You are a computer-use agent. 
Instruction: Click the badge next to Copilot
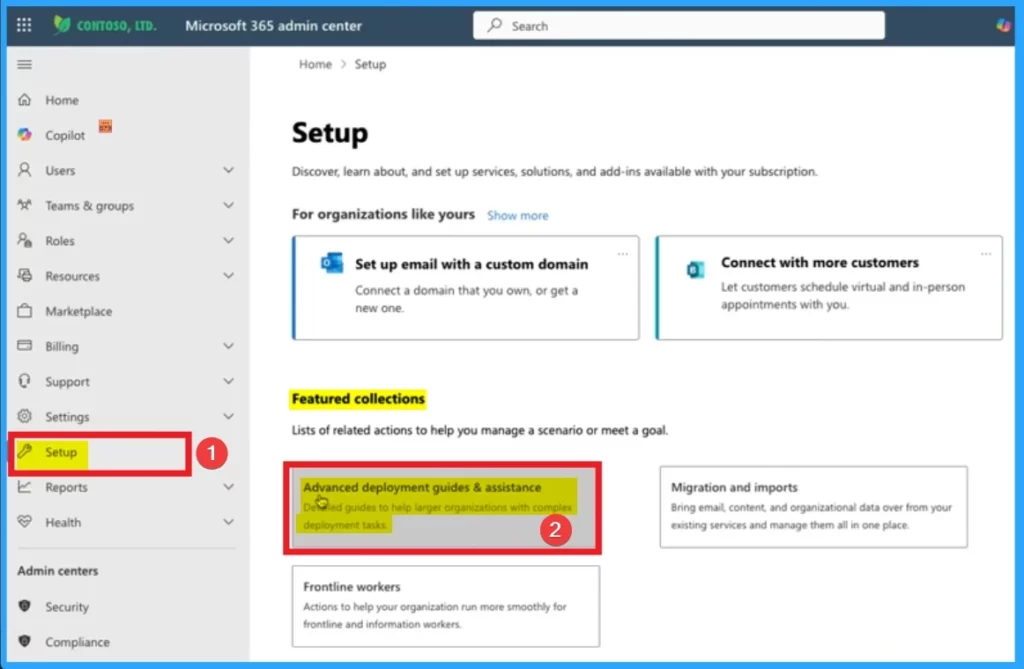(x=105, y=126)
